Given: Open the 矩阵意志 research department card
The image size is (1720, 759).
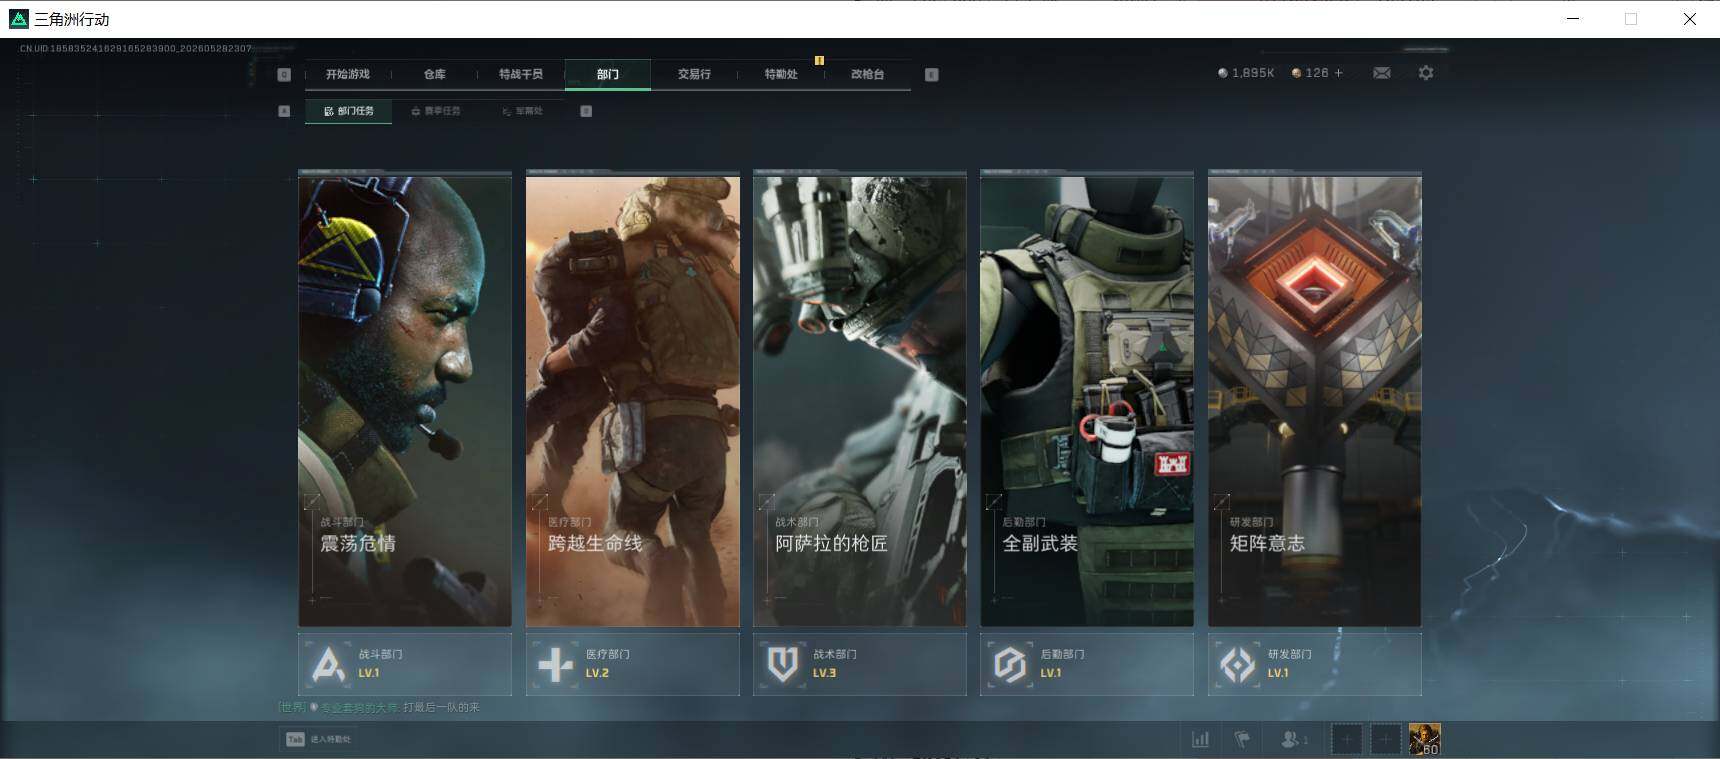Looking at the screenshot, I should 1315,400.
